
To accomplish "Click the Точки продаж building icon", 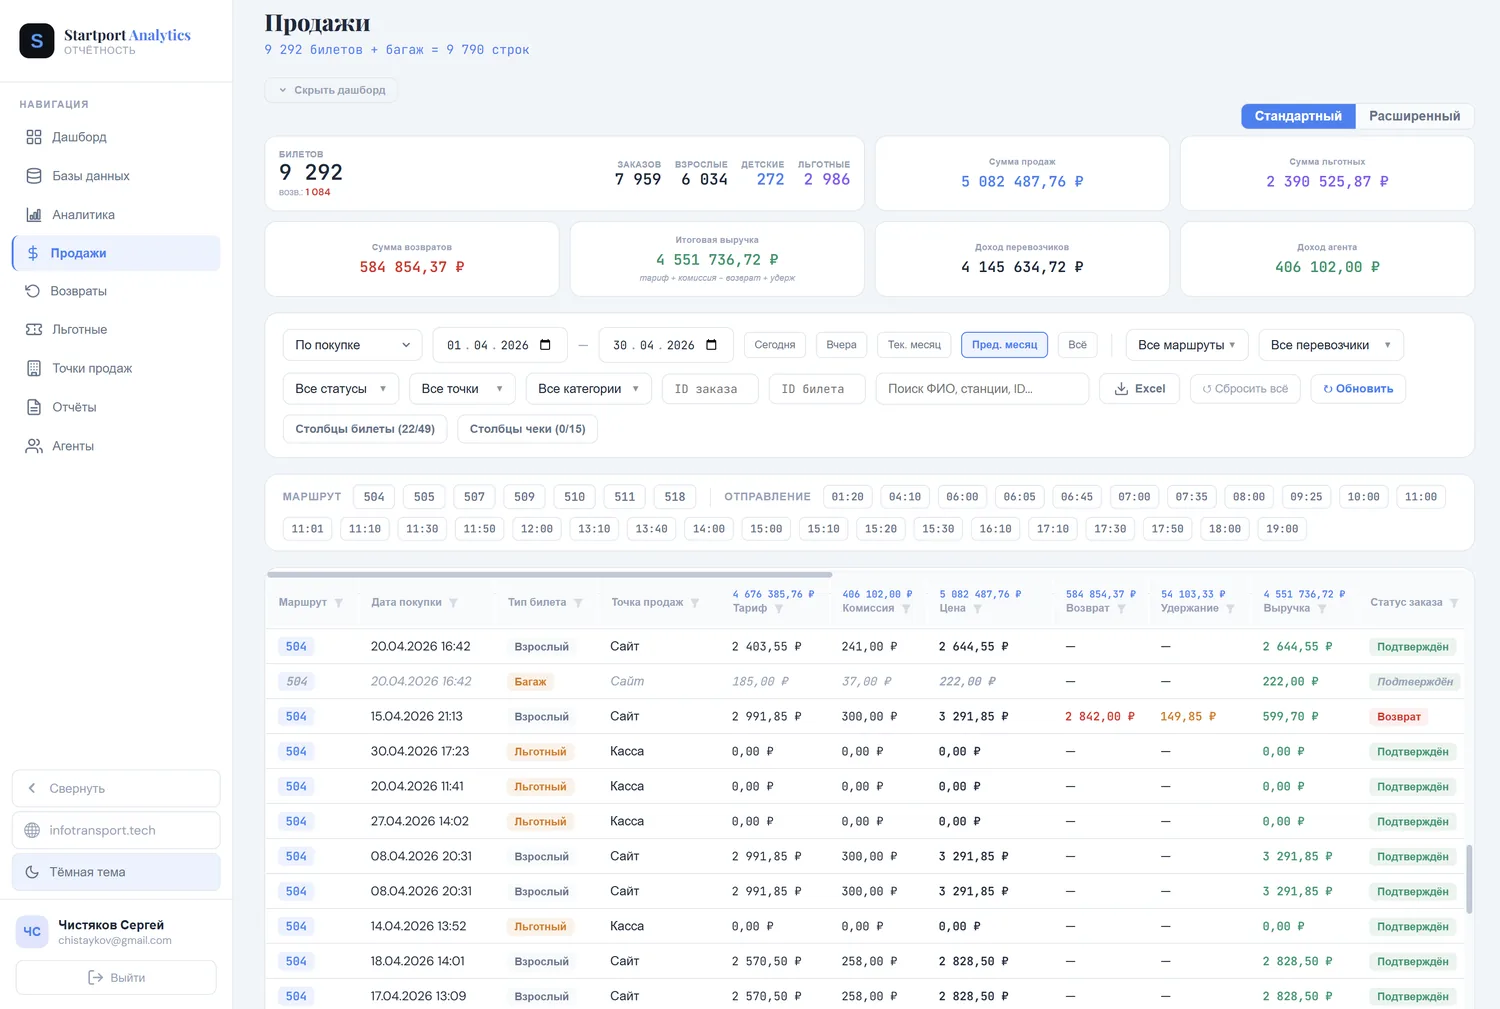I will pos(34,368).
